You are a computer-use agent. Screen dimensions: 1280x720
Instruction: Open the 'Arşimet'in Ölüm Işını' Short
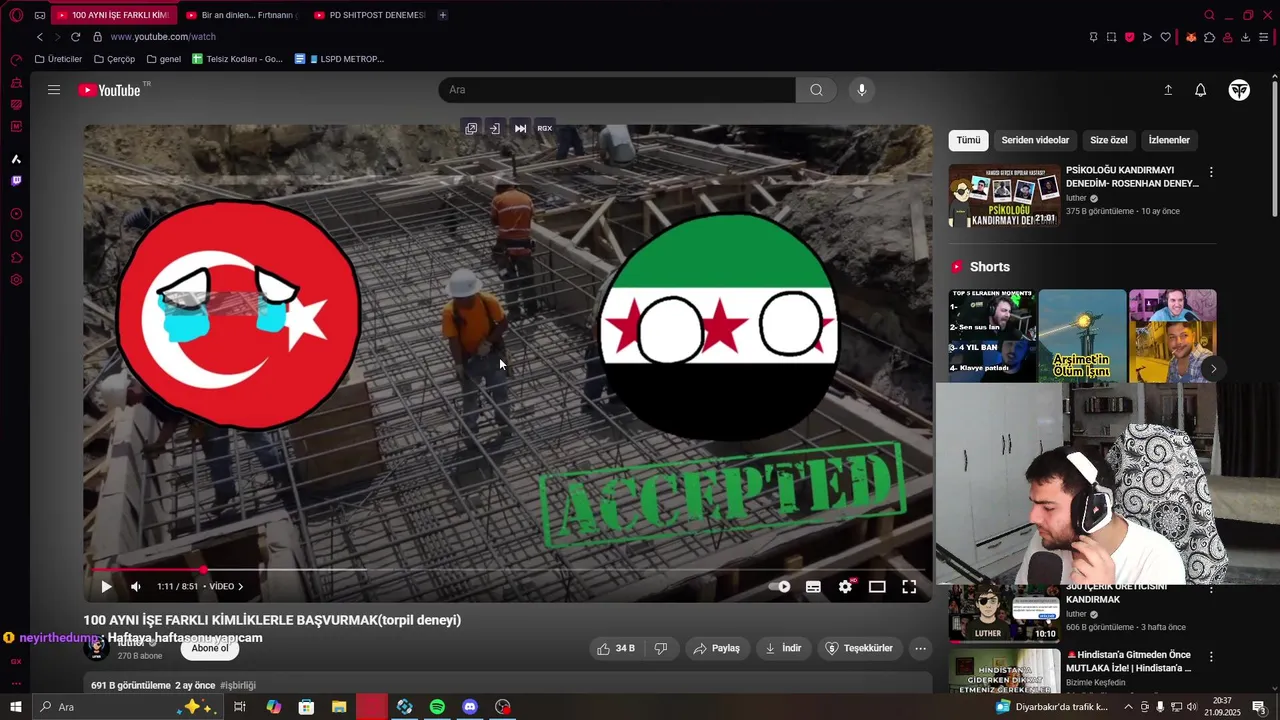click(1082, 336)
